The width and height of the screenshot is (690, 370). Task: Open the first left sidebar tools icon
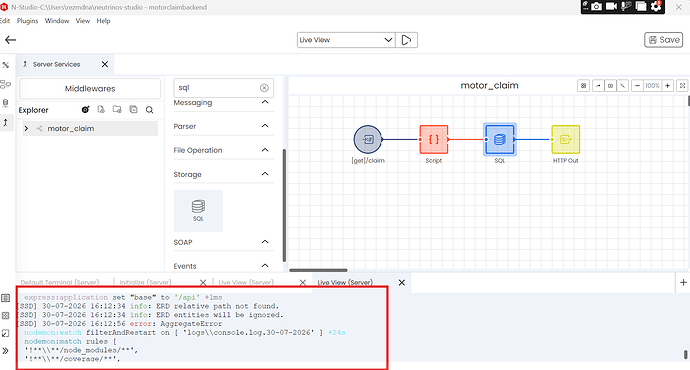click(6, 65)
